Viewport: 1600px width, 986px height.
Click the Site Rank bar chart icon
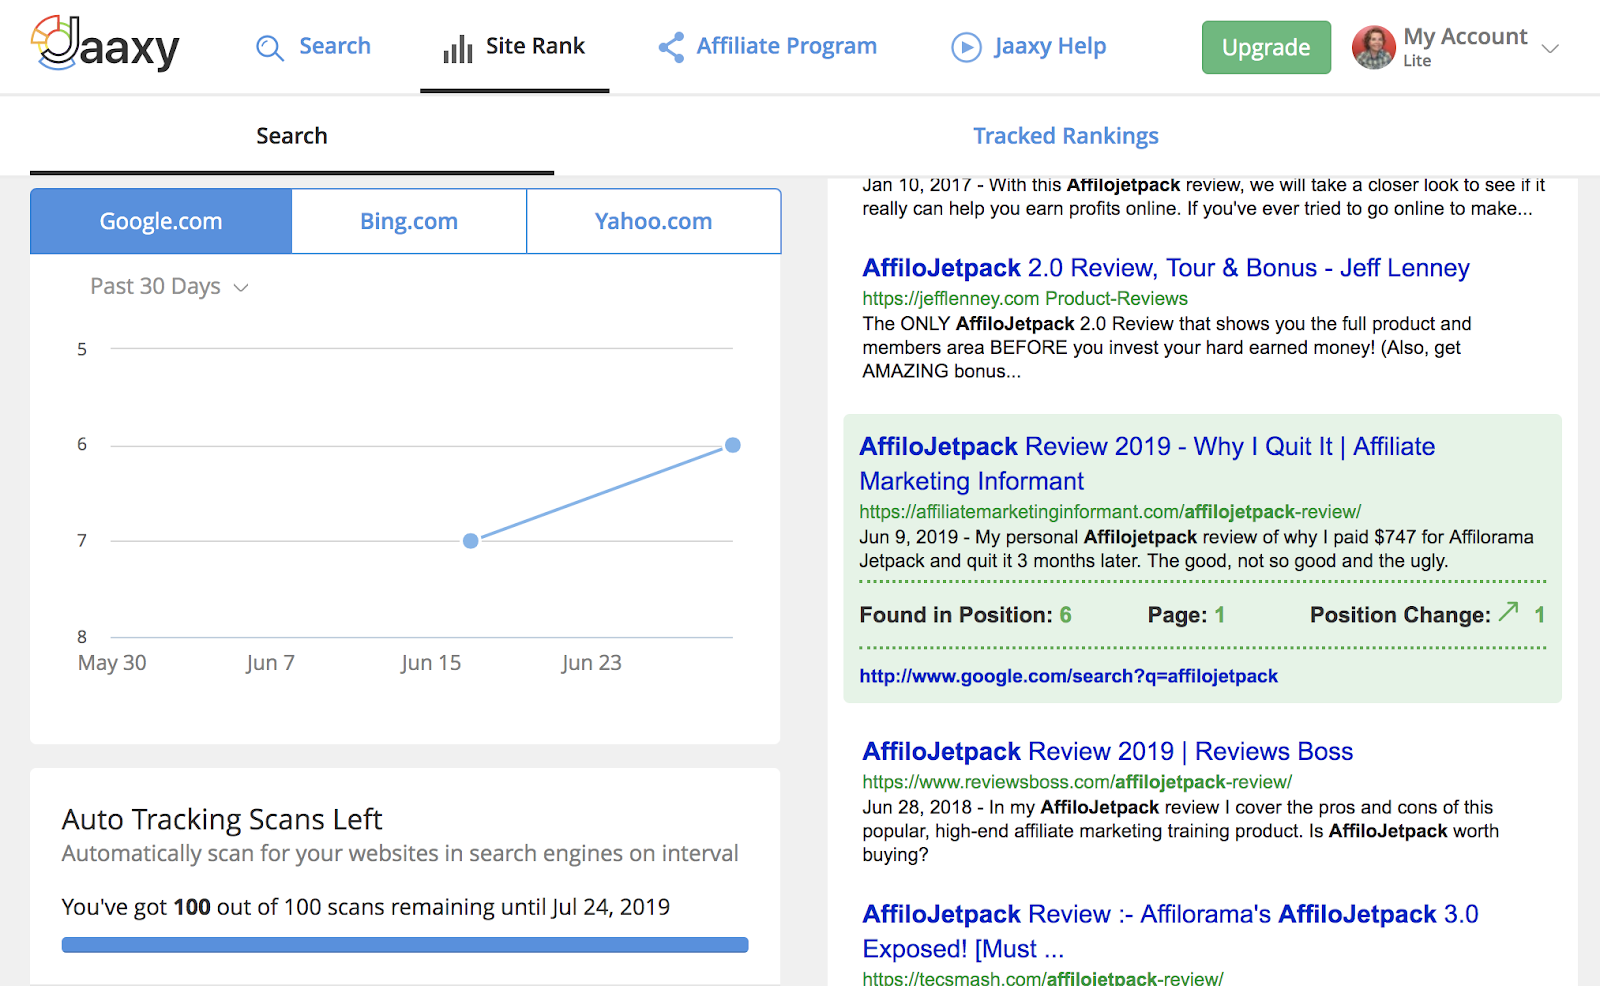458,48
